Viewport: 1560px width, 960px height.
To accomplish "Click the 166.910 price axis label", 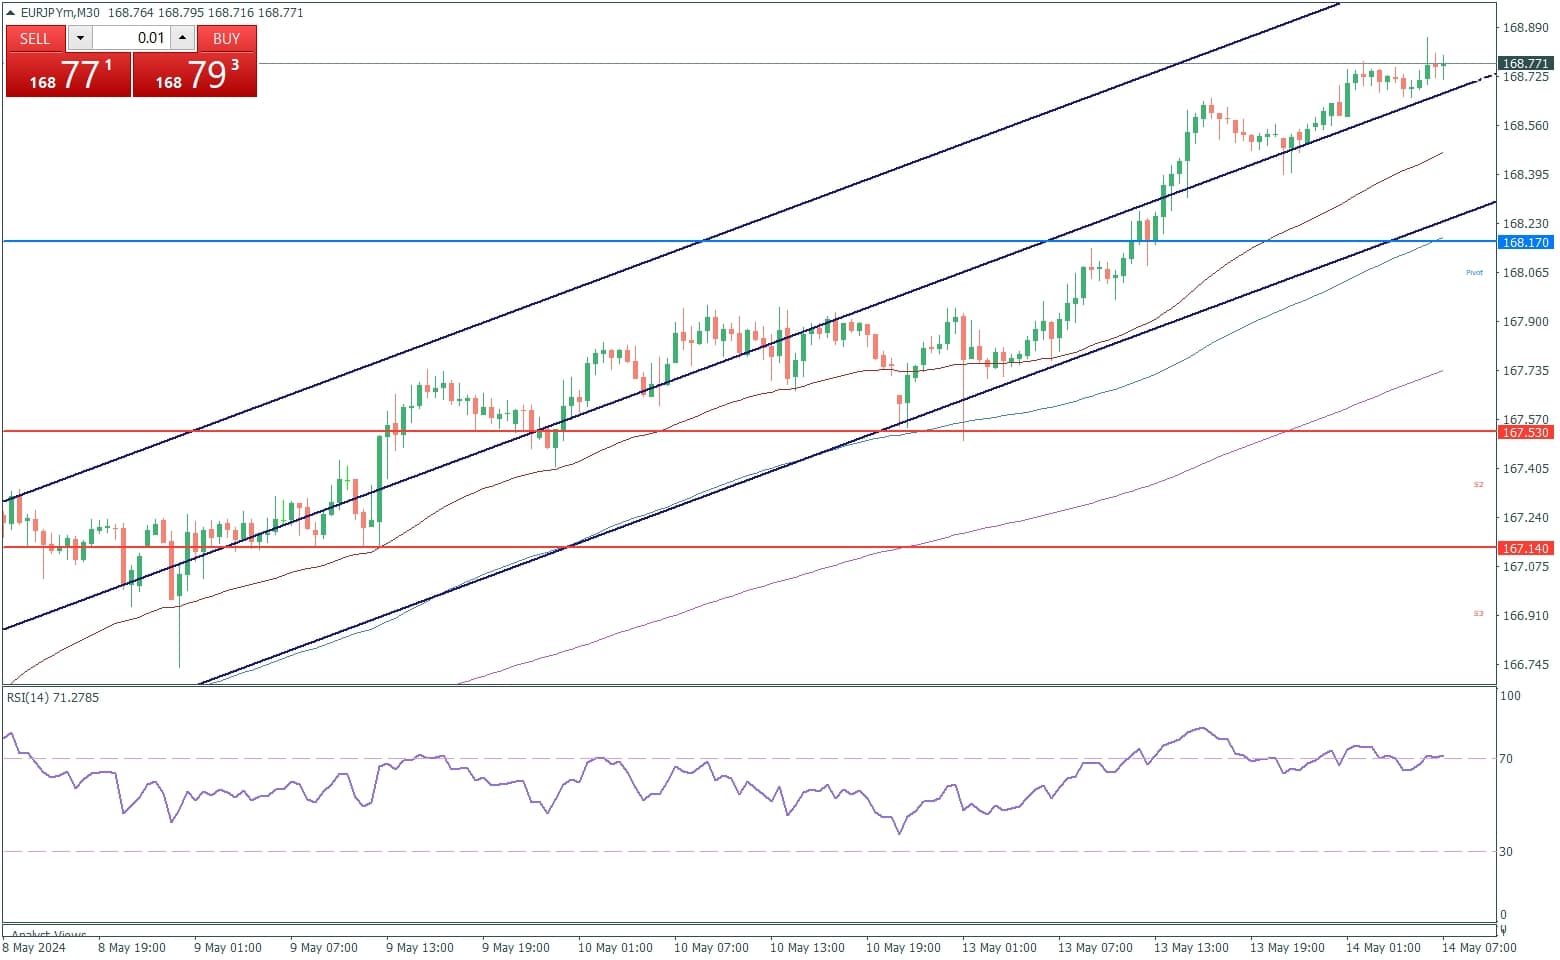I will [x=1526, y=616].
